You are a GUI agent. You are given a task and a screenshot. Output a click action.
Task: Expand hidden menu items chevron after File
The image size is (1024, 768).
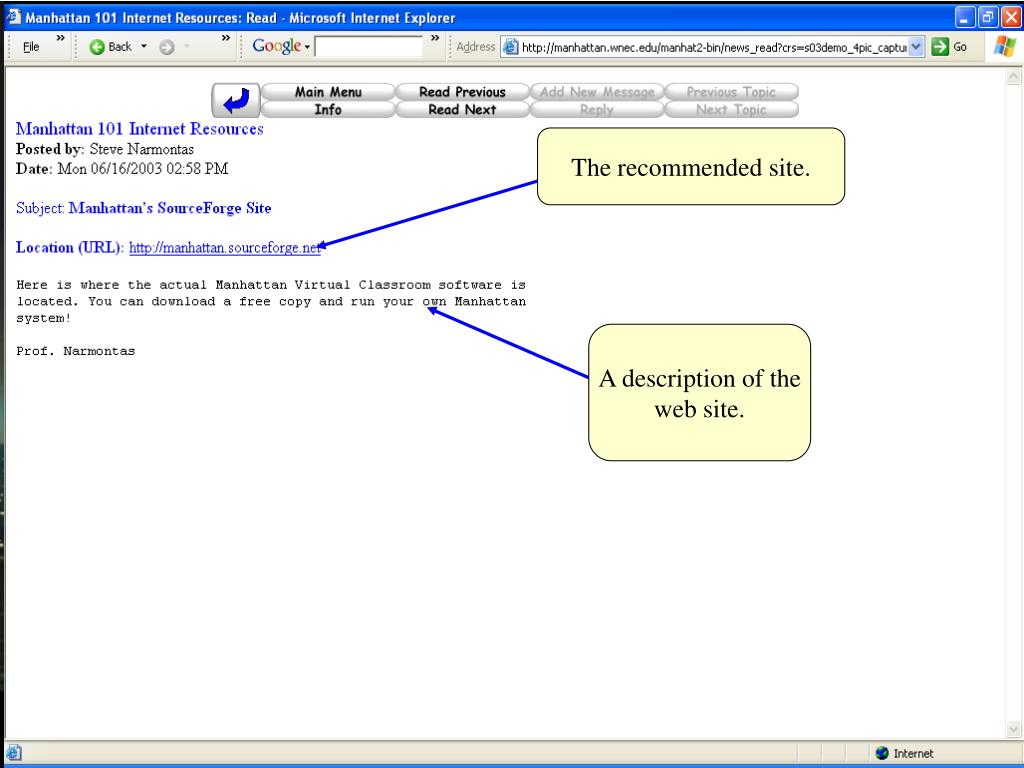(x=60, y=39)
